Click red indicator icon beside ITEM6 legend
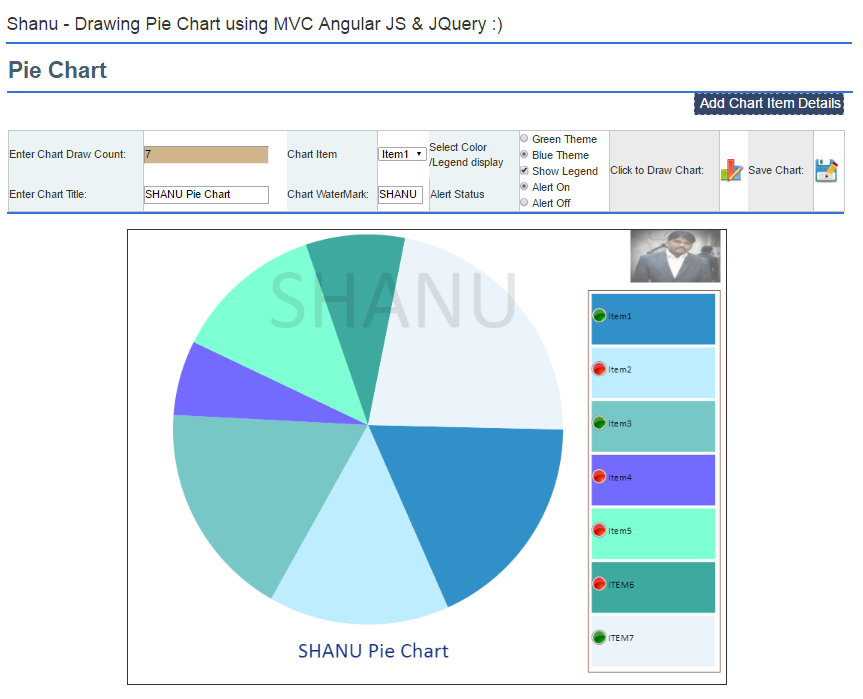The height and width of the screenshot is (699, 863). coord(599,583)
